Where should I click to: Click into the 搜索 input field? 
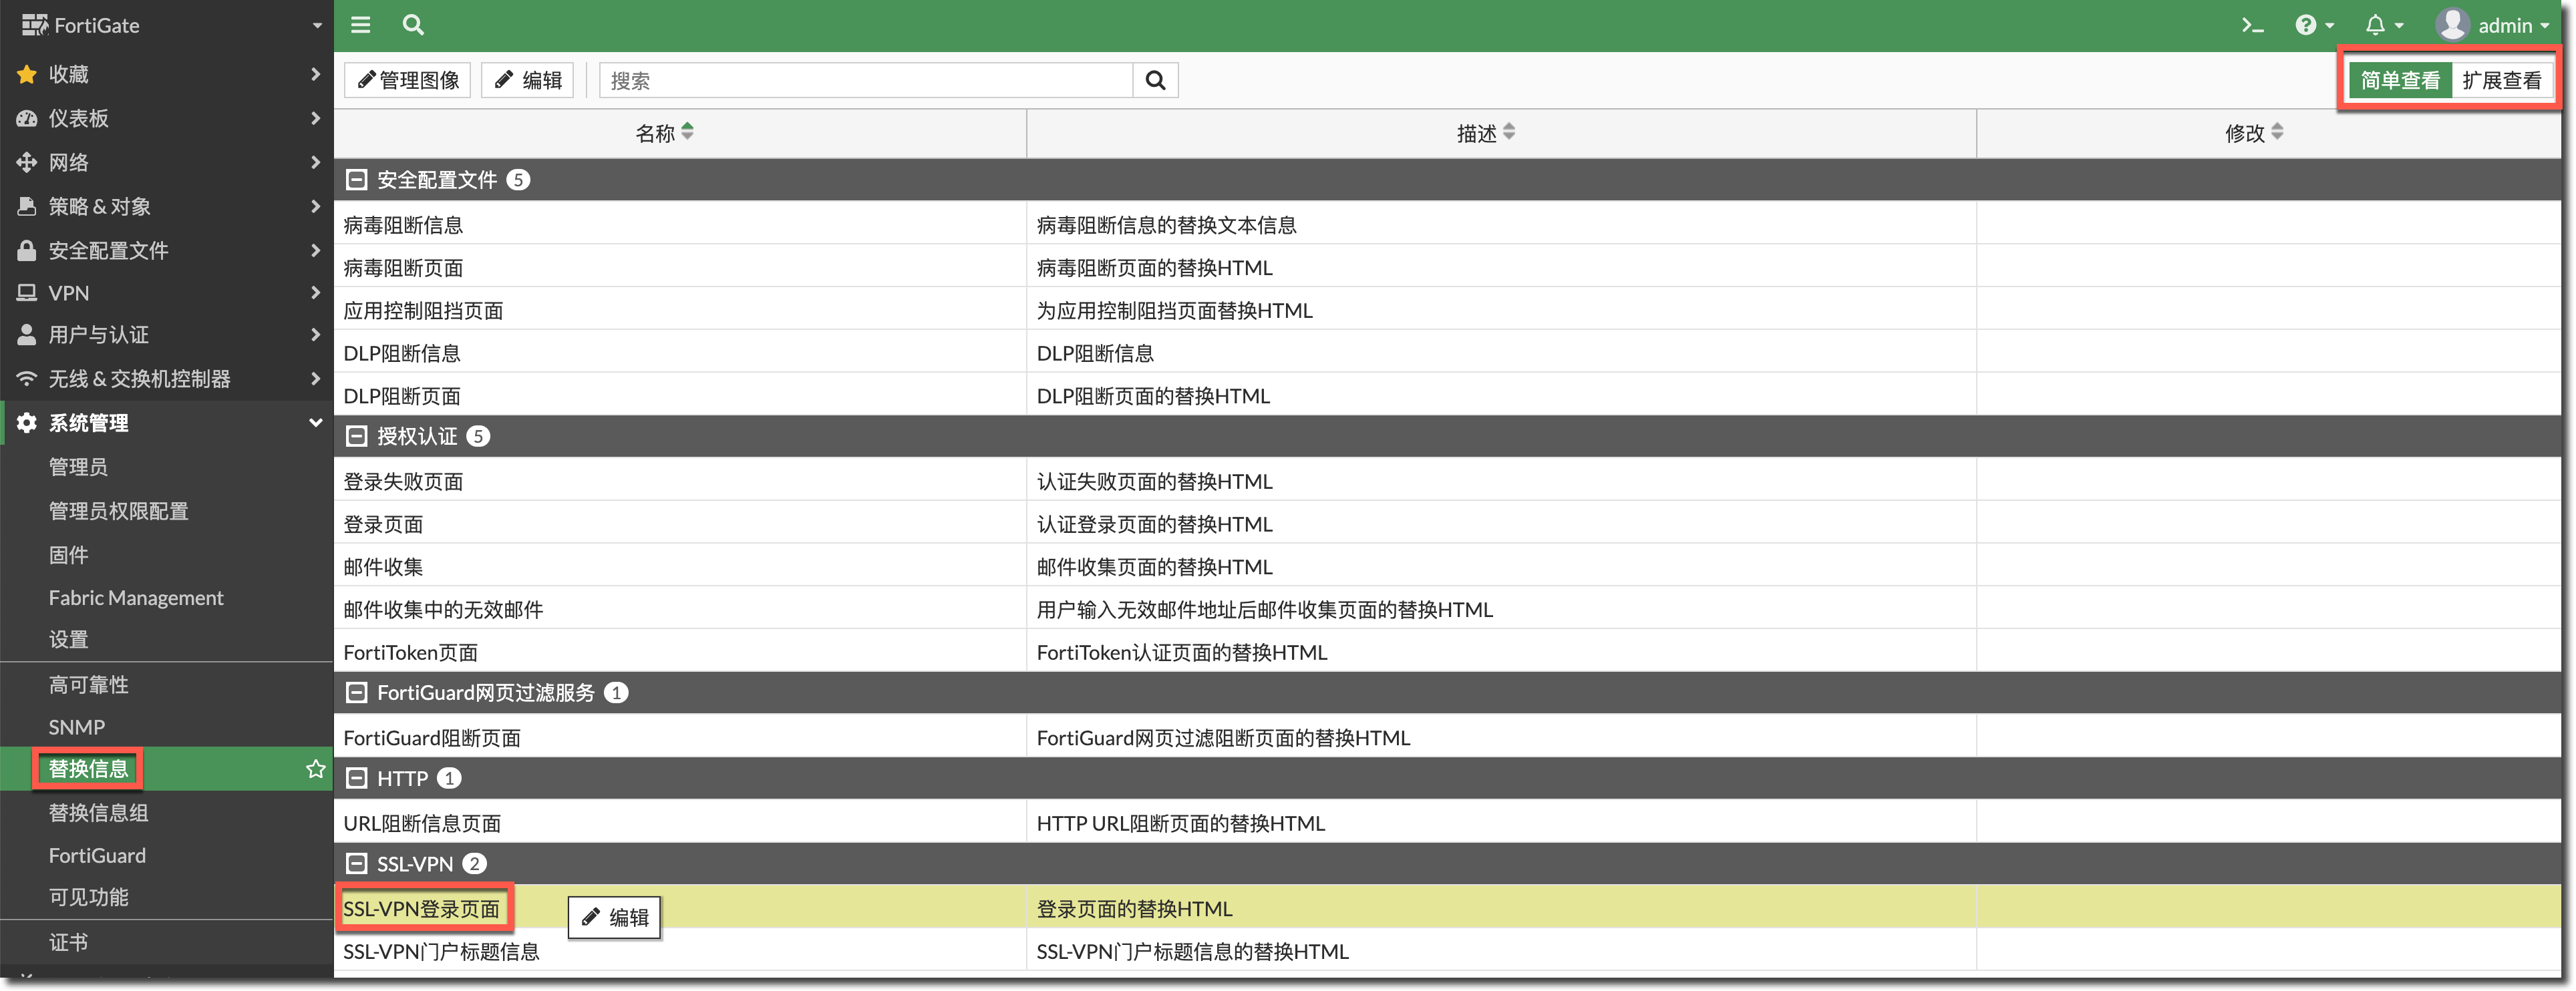(865, 80)
